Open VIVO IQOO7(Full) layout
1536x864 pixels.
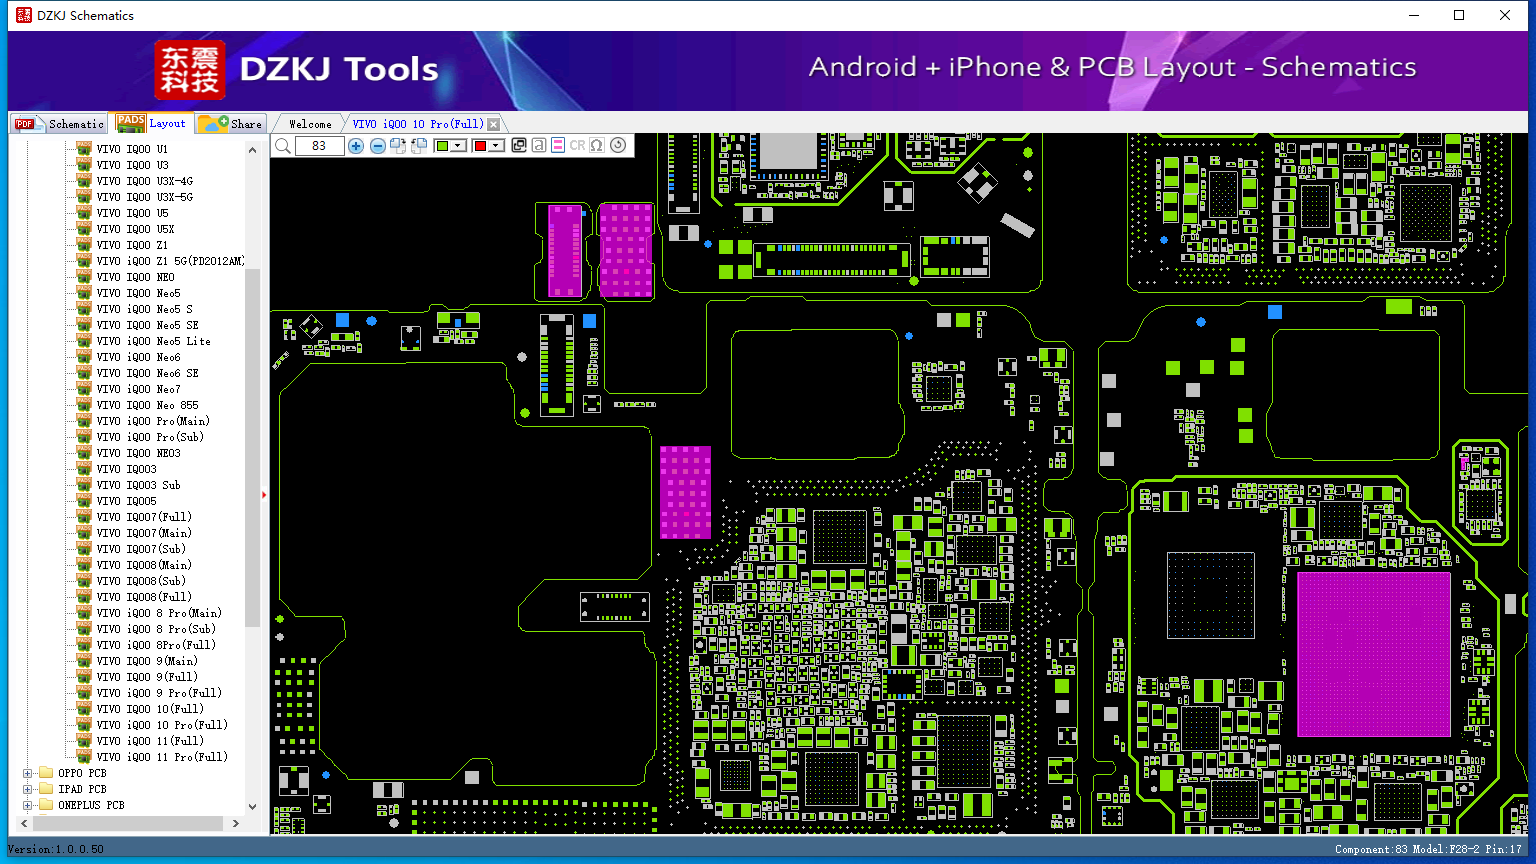click(144, 517)
